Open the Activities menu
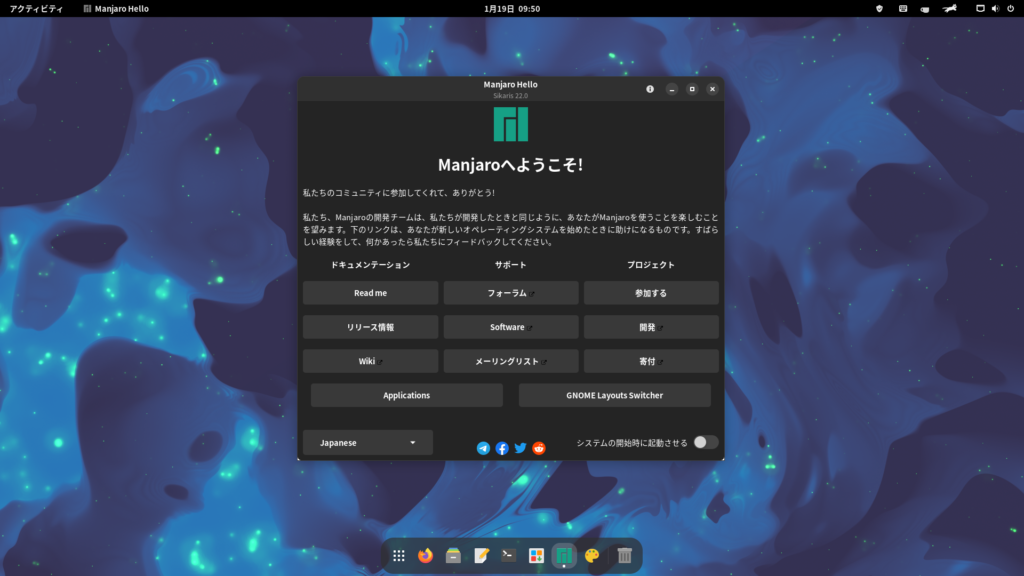 36,8
